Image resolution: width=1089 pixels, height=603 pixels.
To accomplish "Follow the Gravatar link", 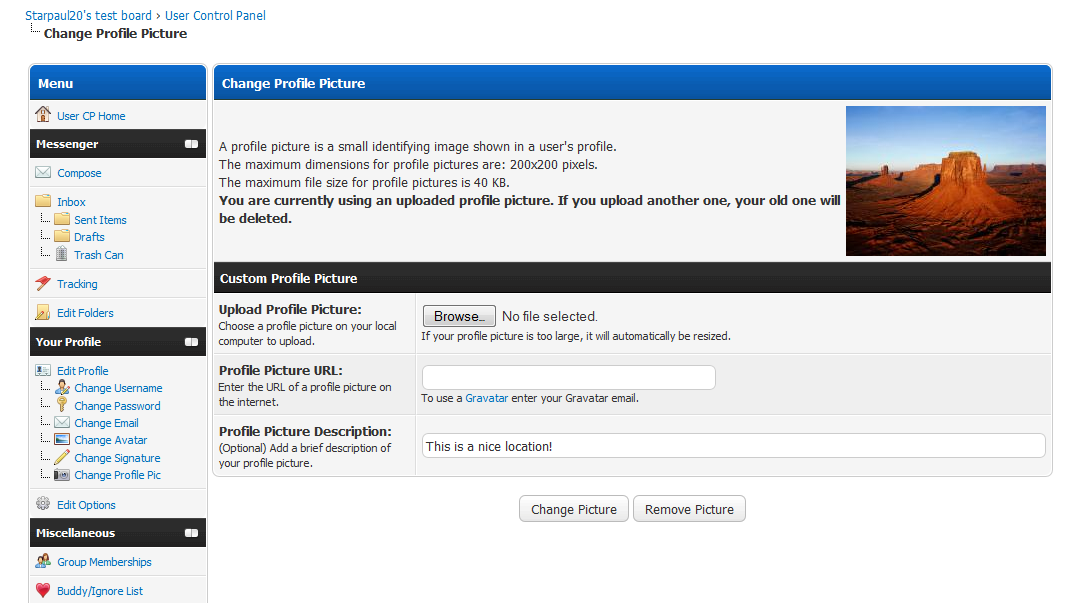I will point(487,398).
